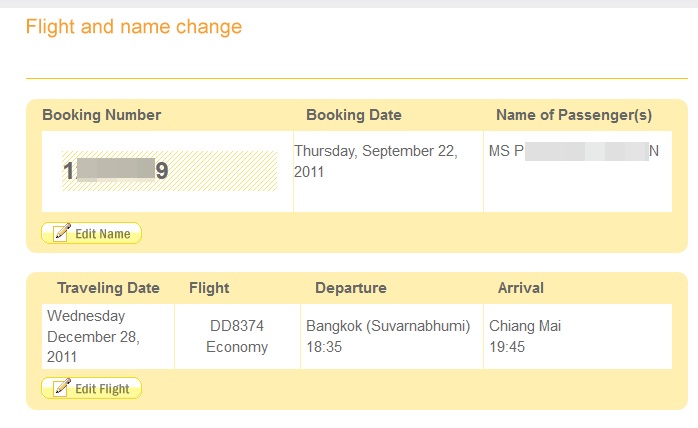Click the Name of Passenger(s) header
This screenshot has width=698, height=428.
pos(574,115)
